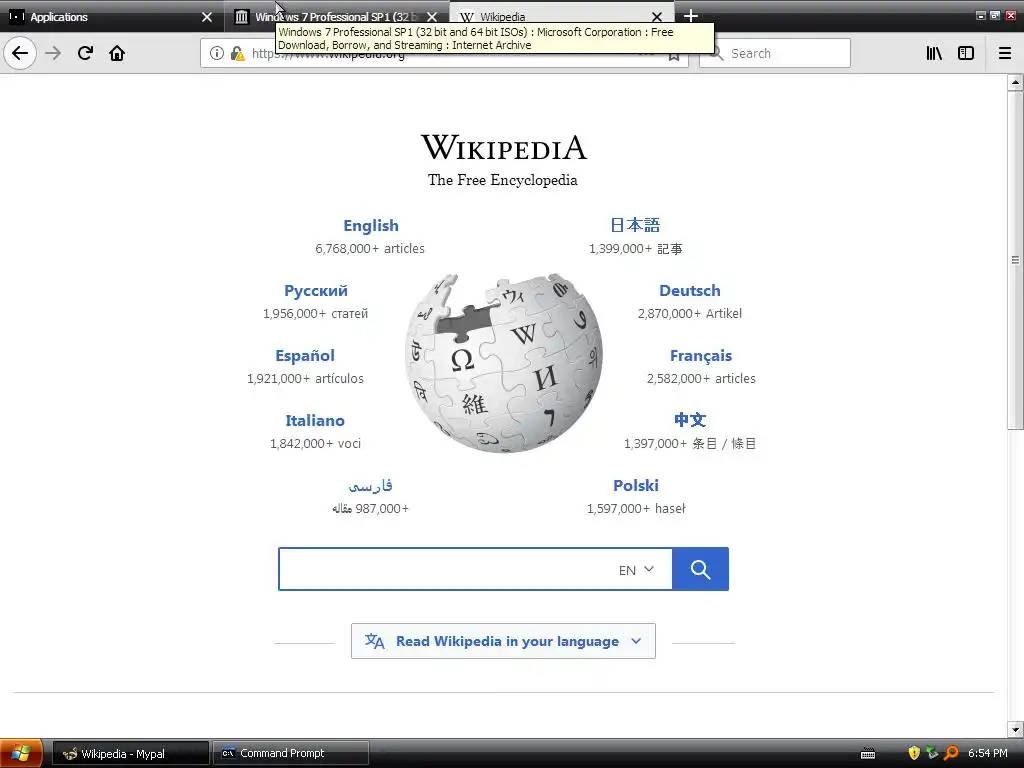Click the URL address bar

pos(444,53)
